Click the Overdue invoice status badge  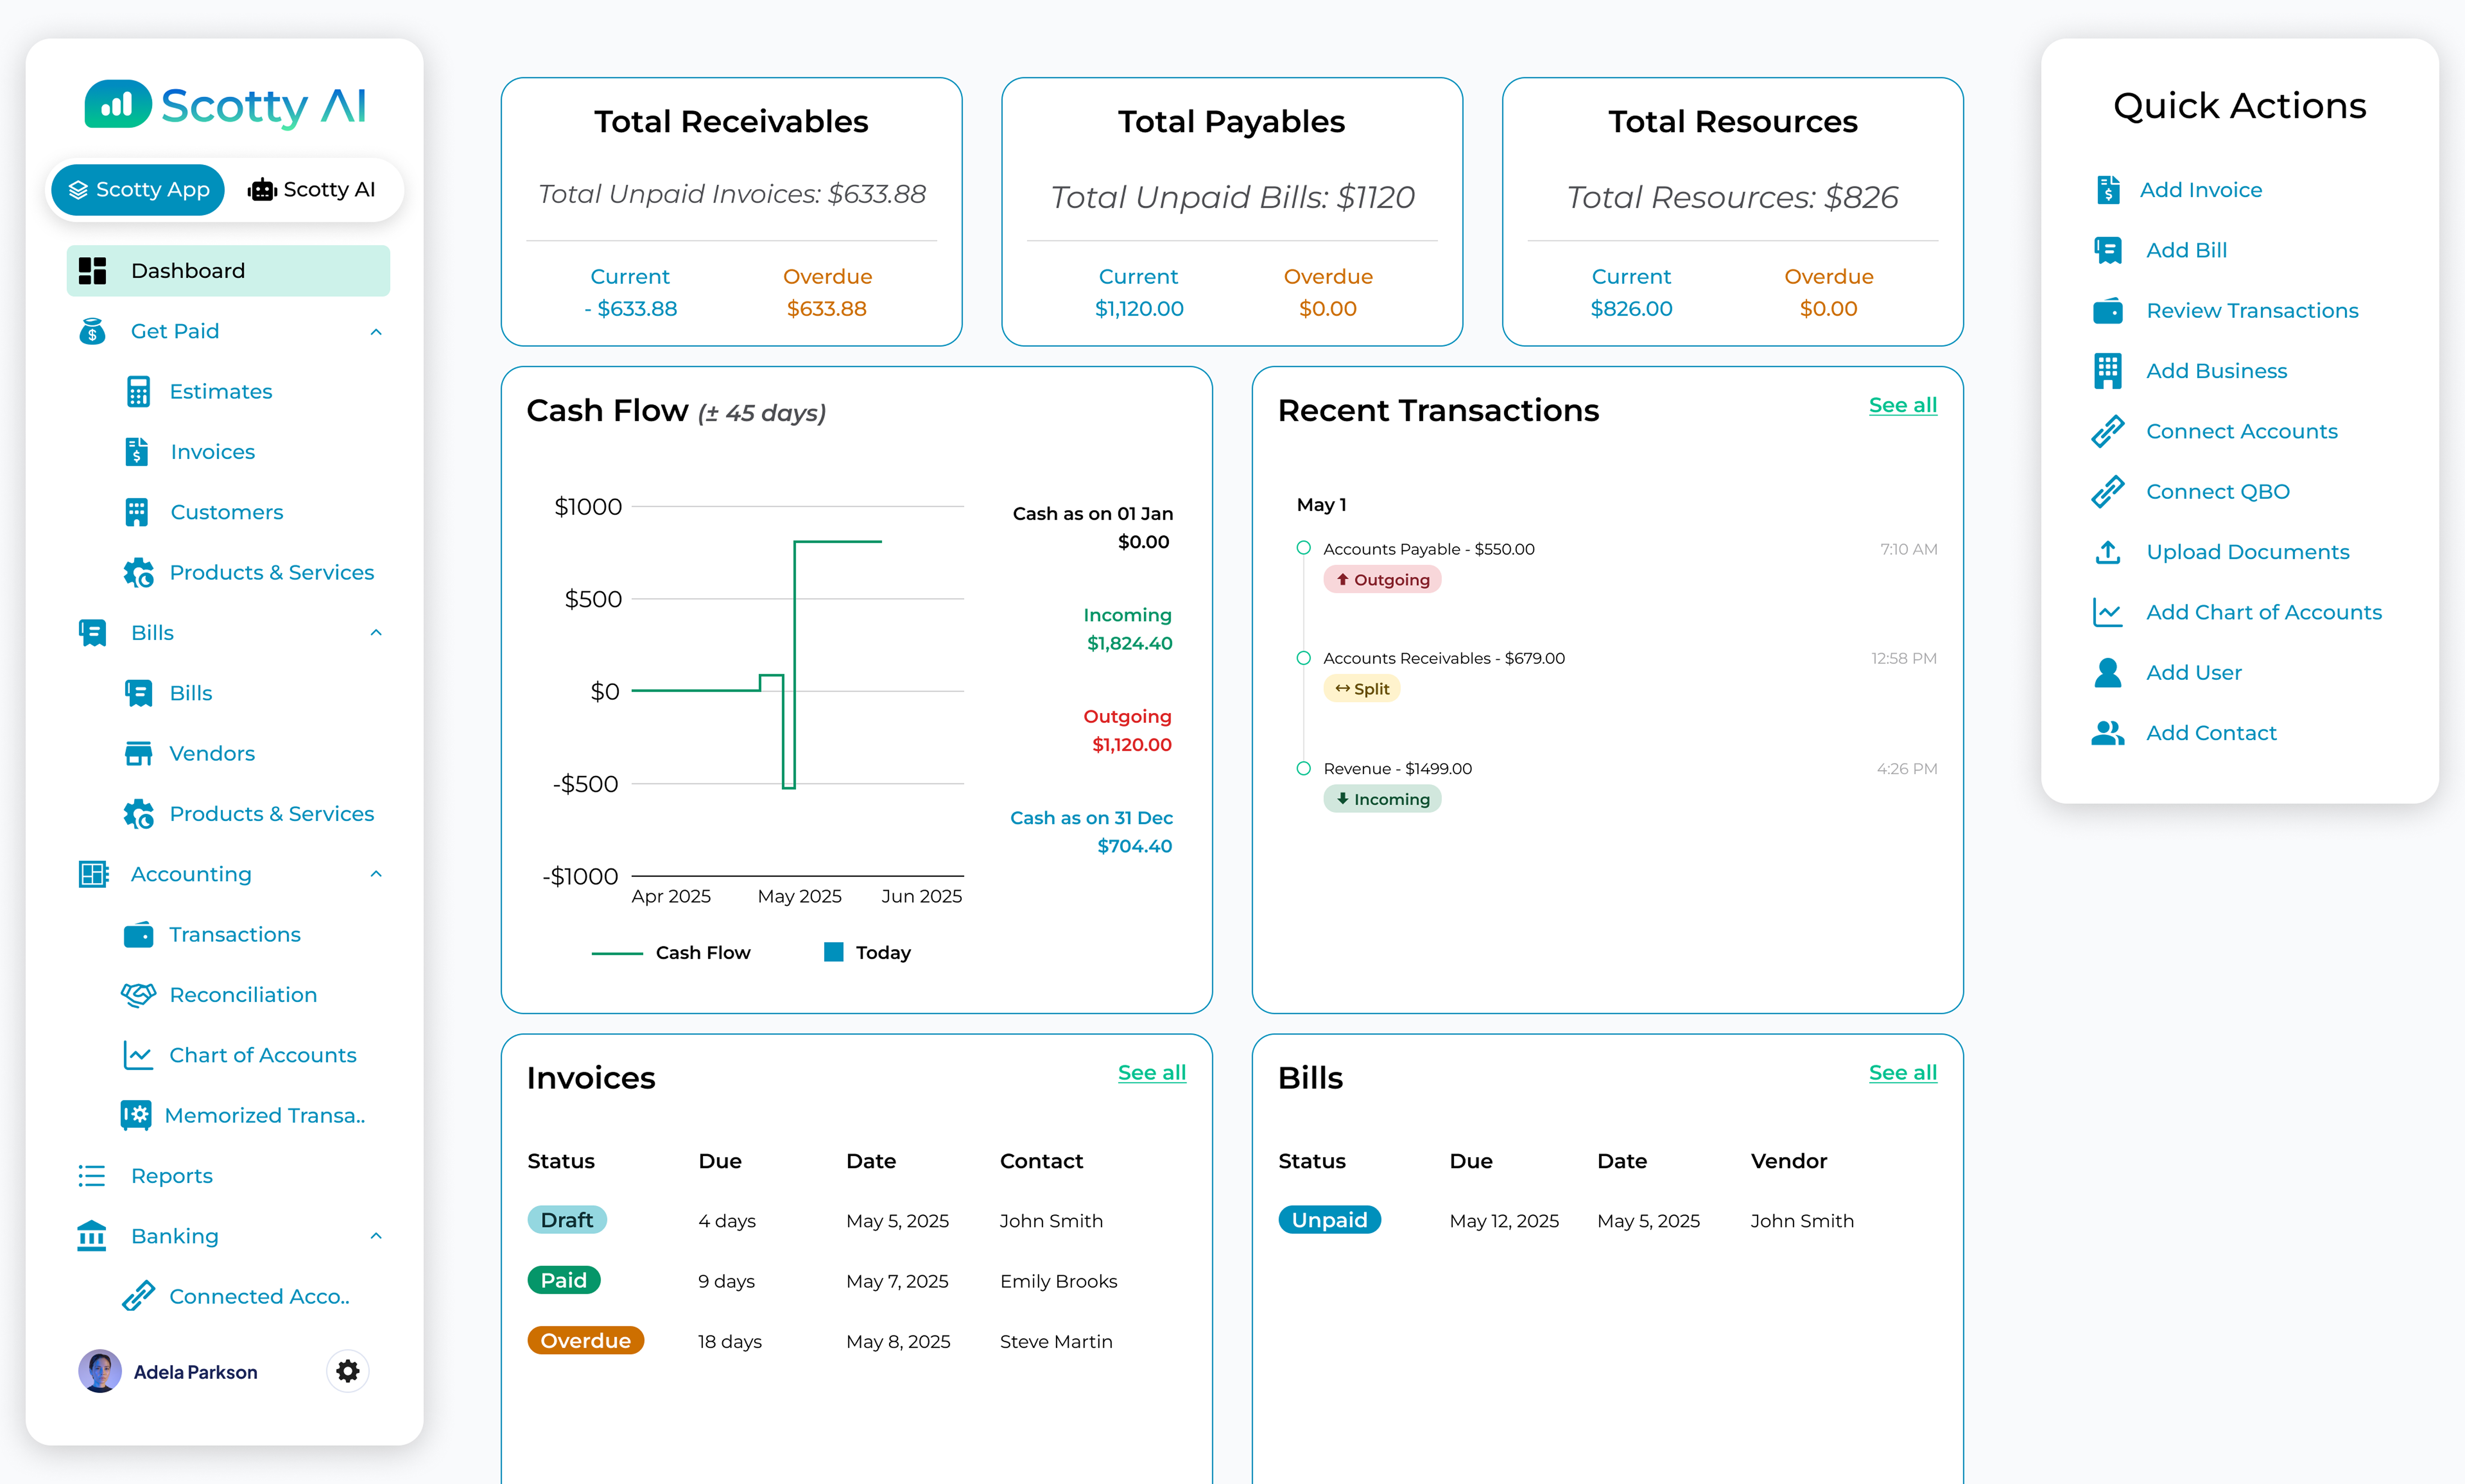click(586, 1341)
